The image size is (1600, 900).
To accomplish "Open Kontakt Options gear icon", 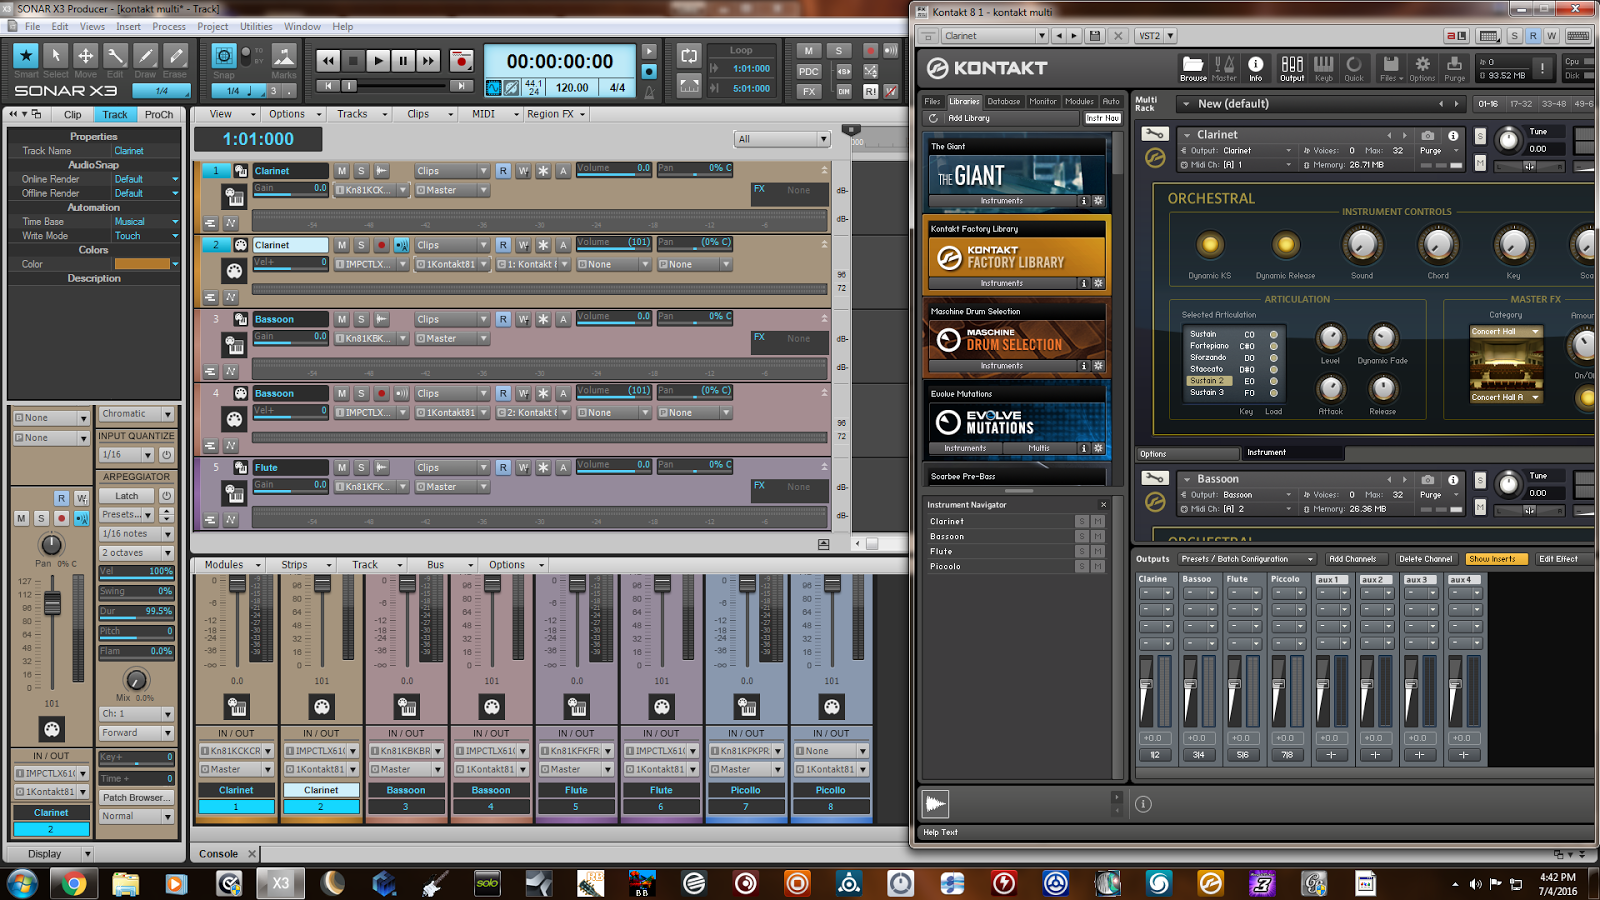I will (1422, 68).
